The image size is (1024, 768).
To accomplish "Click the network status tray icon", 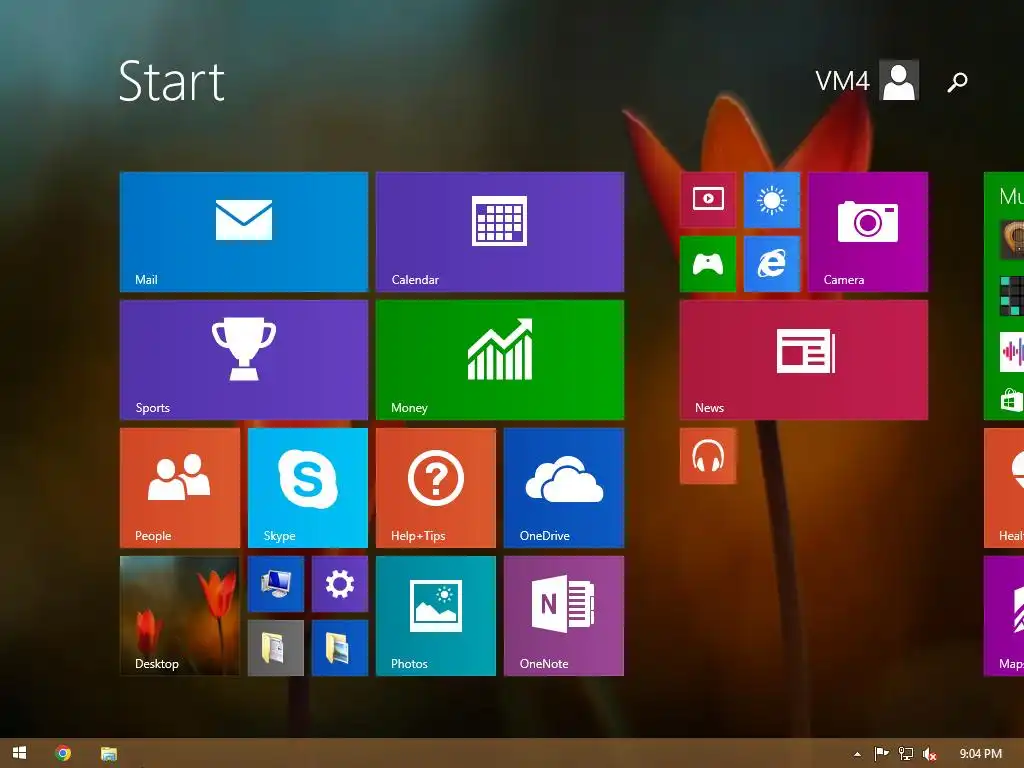I will 906,754.
